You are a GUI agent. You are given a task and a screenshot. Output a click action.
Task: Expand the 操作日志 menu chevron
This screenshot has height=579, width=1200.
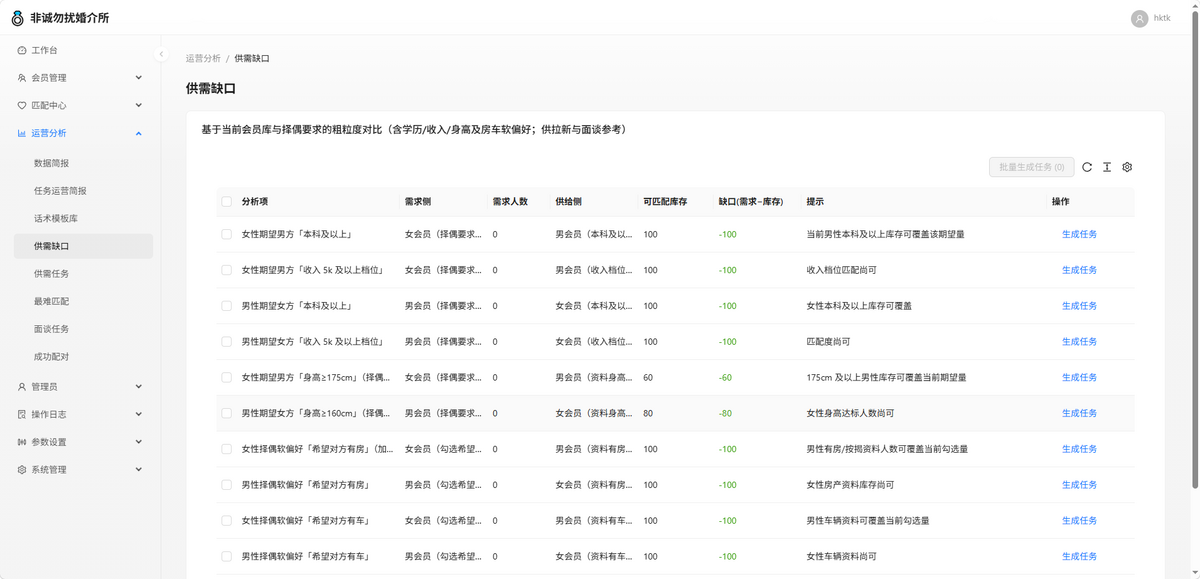point(139,414)
